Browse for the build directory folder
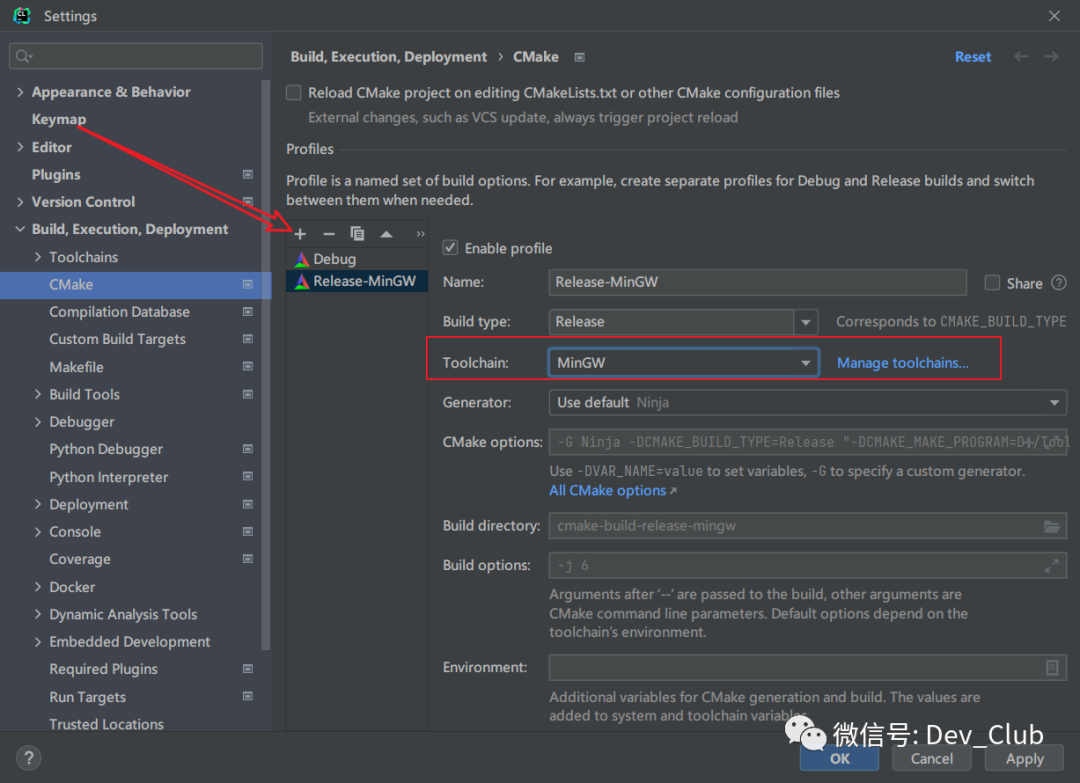Viewport: 1080px width, 783px height. [x=1052, y=526]
